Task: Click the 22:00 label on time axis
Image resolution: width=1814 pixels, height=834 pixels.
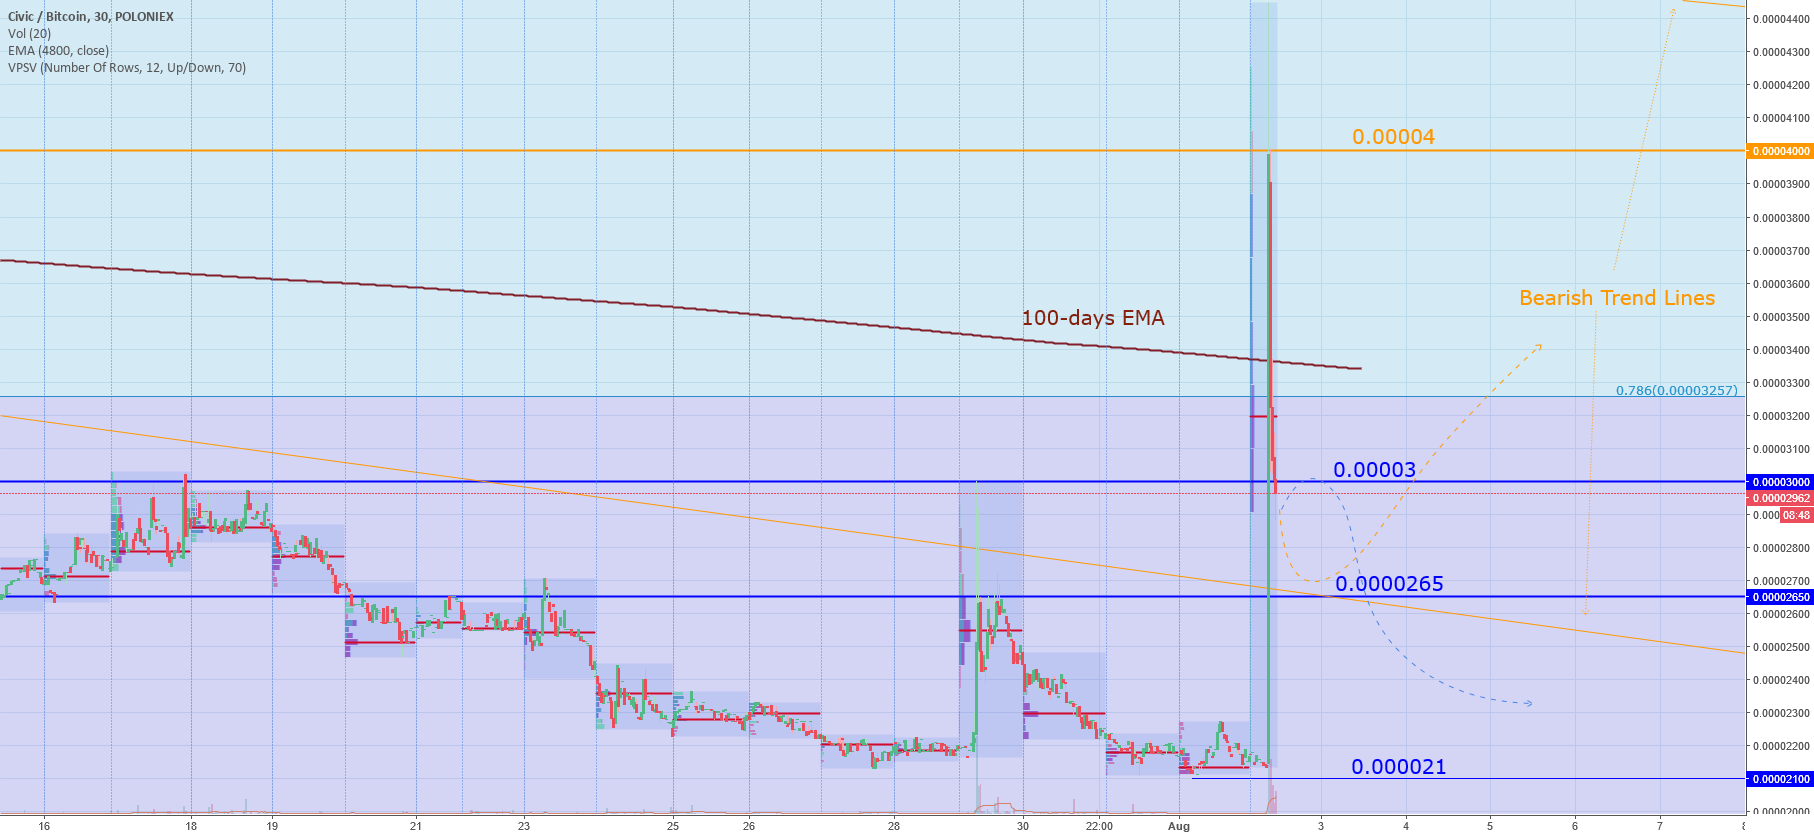Action: coord(1099,826)
